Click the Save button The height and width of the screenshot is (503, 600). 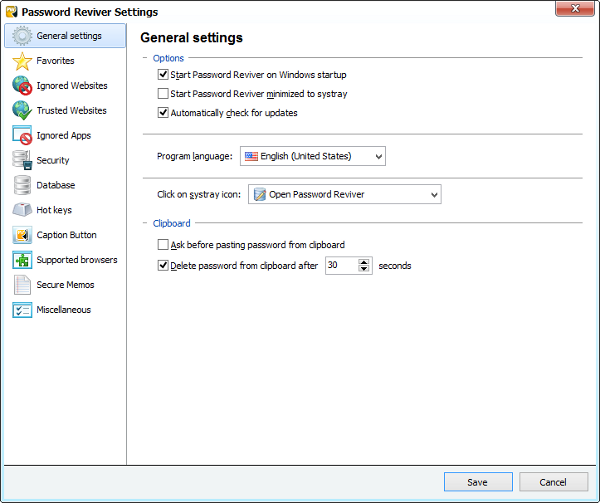(x=478, y=482)
